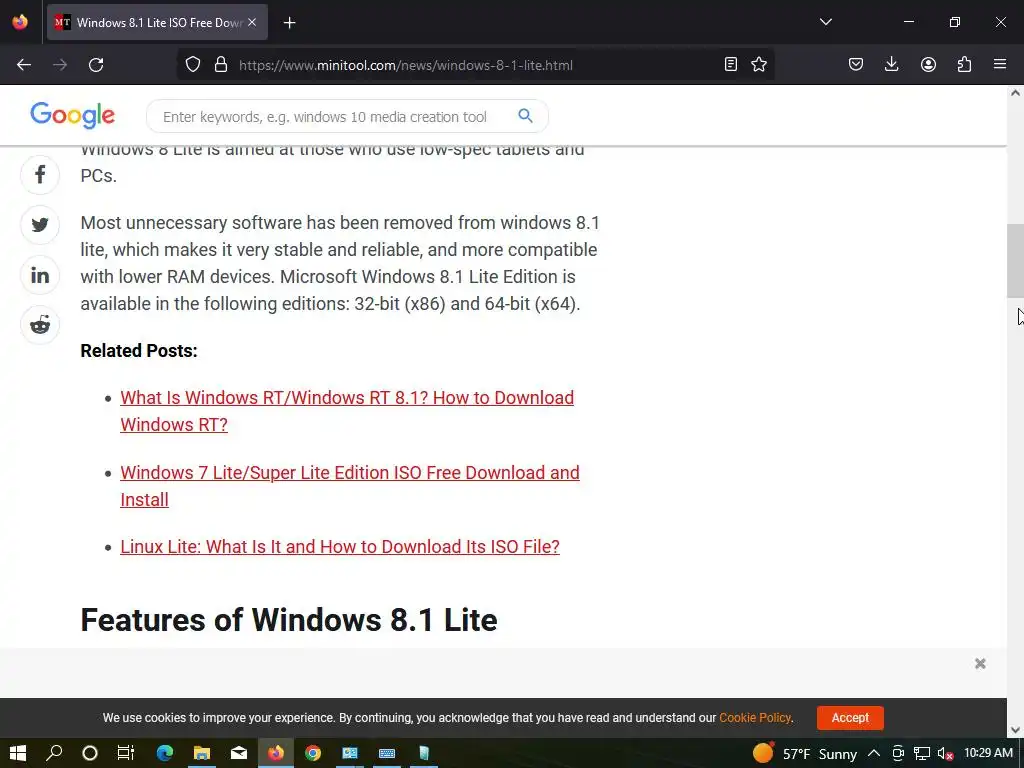The width and height of the screenshot is (1024, 768).
Task: Launch Microsoft Edge from the taskbar
Action: (165, 753)
